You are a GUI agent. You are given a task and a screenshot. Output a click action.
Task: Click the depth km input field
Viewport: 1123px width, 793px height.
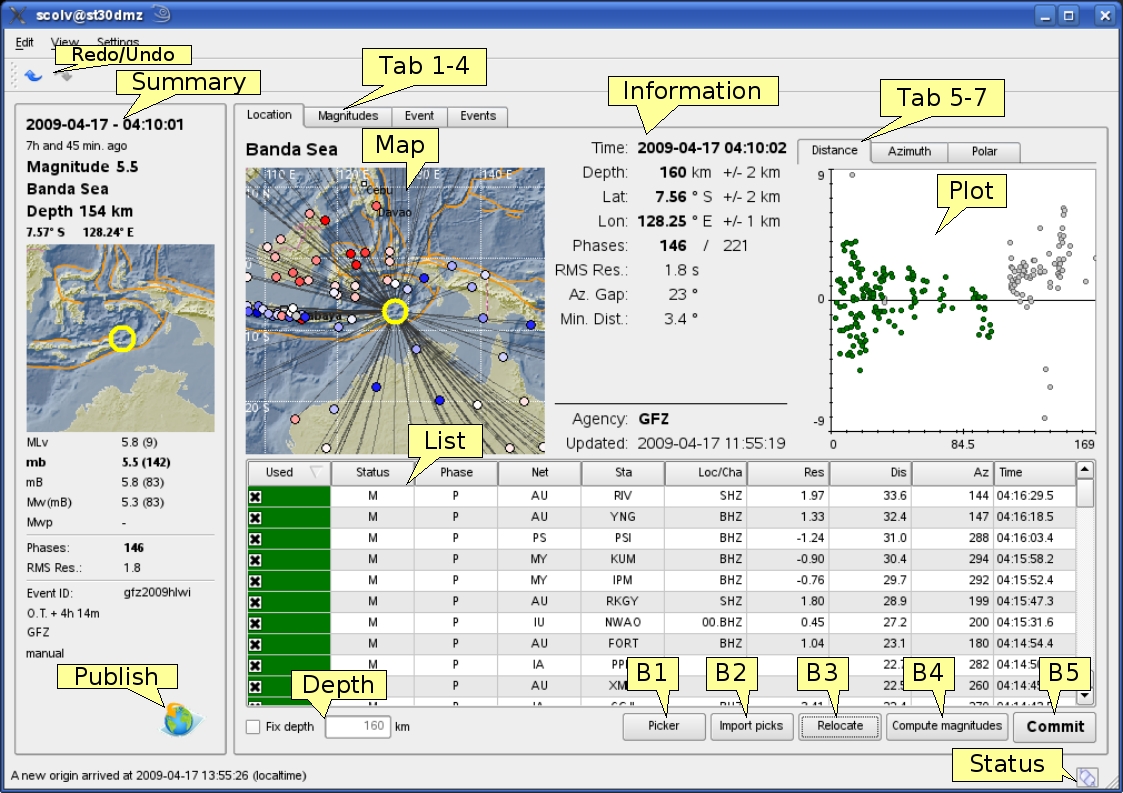(x=357, y=727)
